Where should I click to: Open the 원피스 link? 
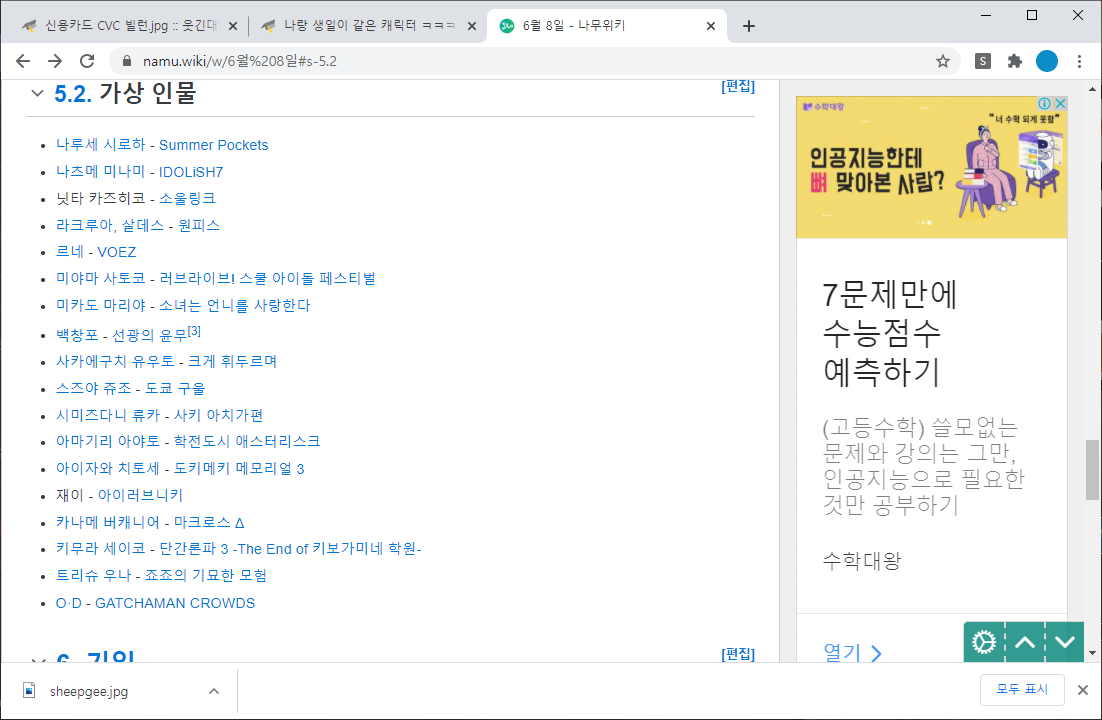click(199, 225)
